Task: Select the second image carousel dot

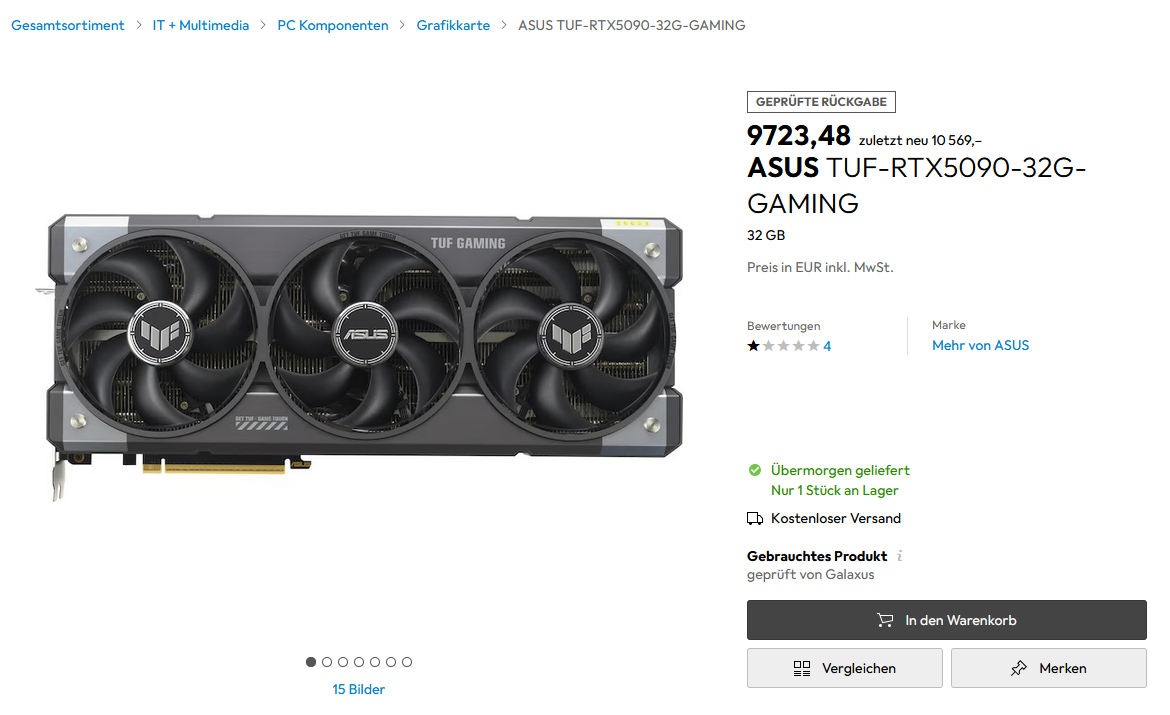Action: pos(327,662)
